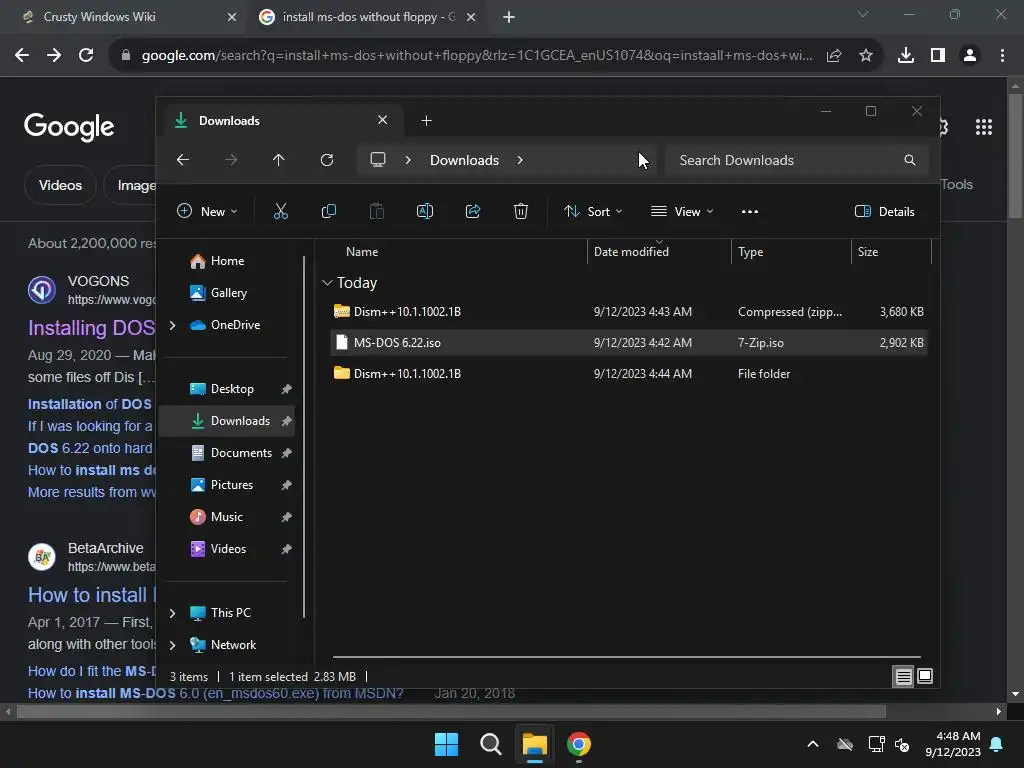Select the install ms-dos without floppy Chrome tab
Viewport: 1024px width, 768px height.
tap(368, 17)
